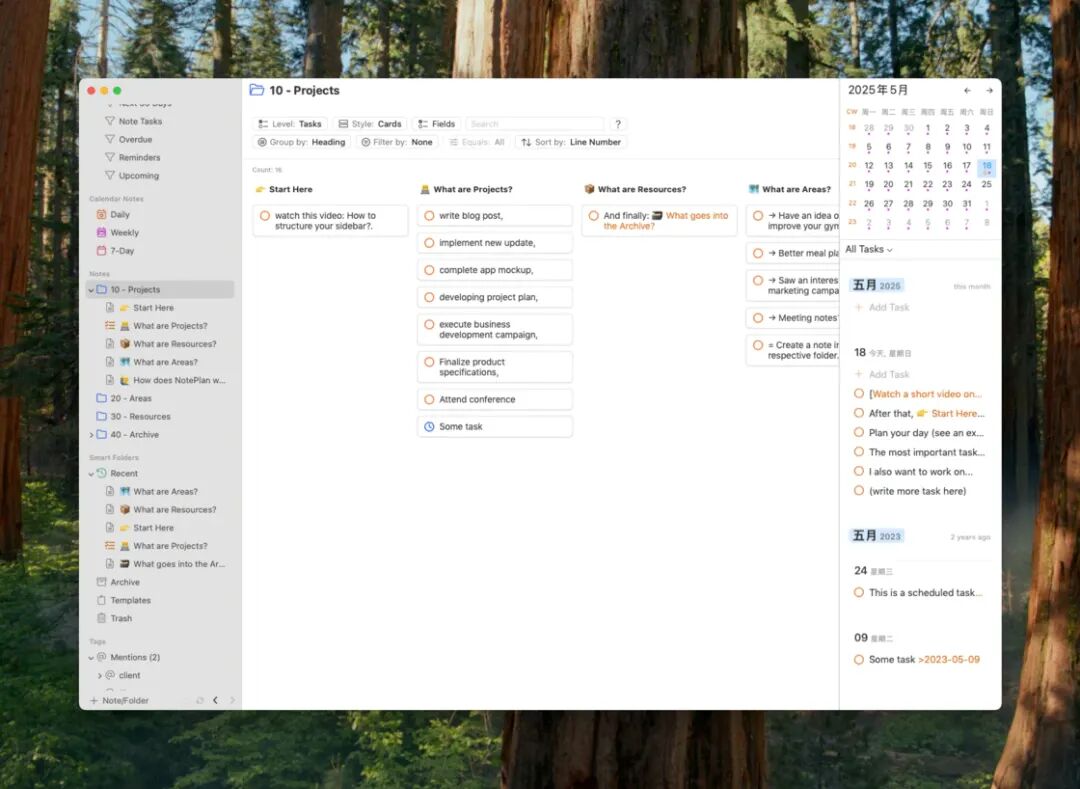Image resolution: width=1080 pixels, height=789 pixels.
Task: Open the Sort by: Line Number dropdown
Action: point(571,143)
